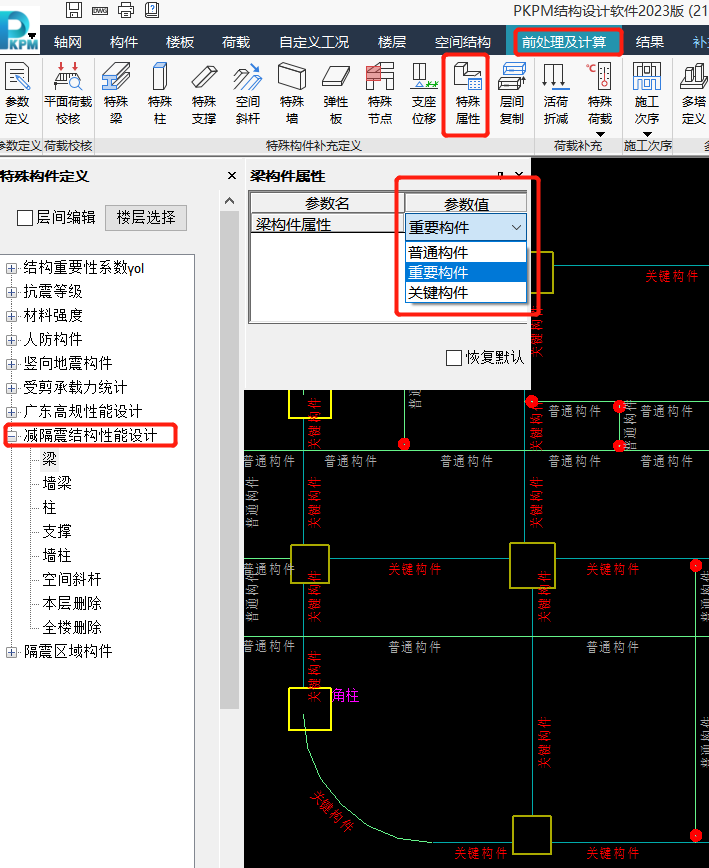
Task: Expand the 隔震区域构件 tree node
Action: click(11, 652)
